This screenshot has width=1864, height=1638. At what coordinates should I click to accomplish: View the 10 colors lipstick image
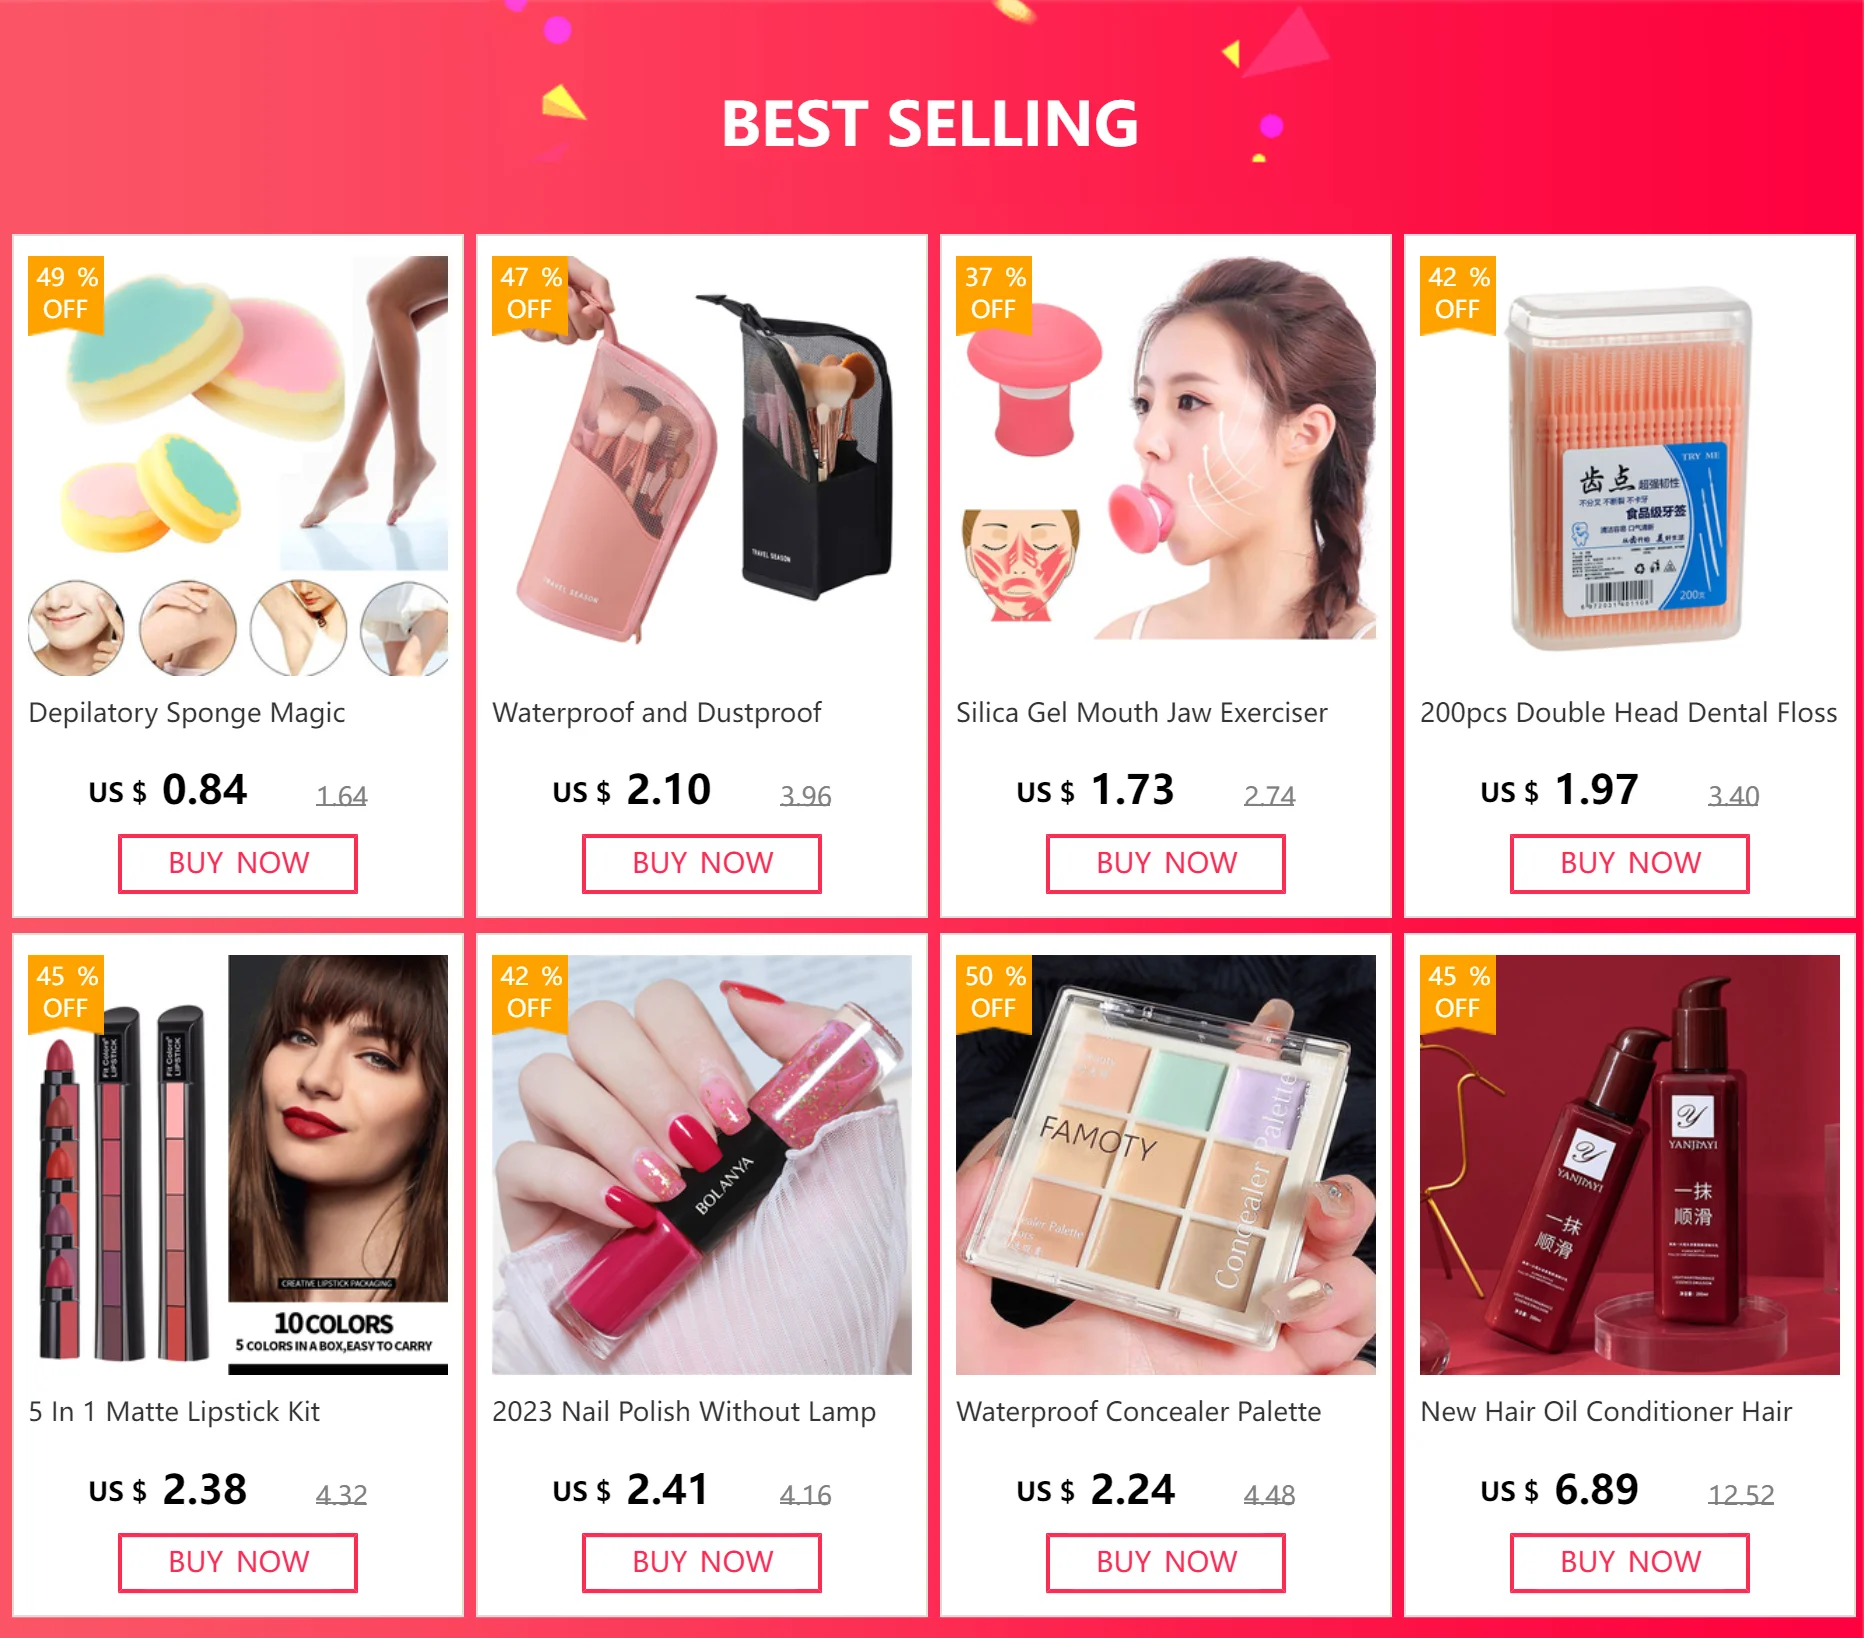click(238, 1165)
